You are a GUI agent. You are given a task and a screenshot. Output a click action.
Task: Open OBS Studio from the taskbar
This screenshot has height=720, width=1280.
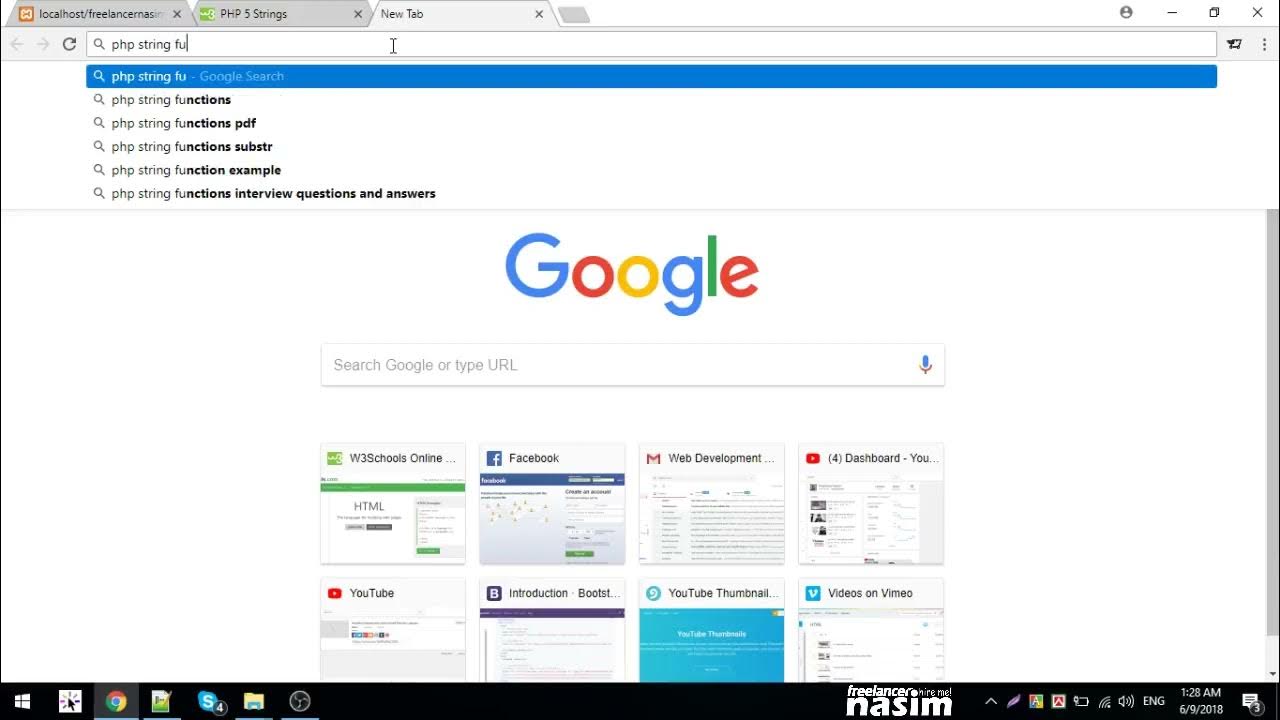300,701
